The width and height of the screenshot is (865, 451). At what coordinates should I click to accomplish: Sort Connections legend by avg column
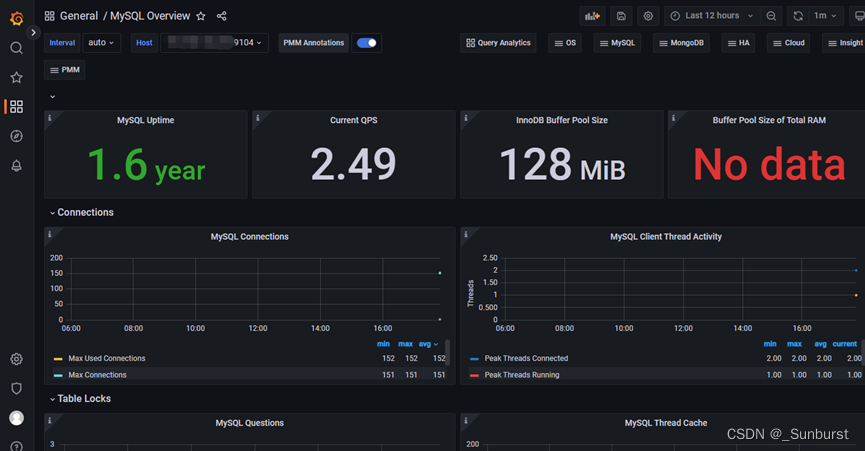point(428,344)
